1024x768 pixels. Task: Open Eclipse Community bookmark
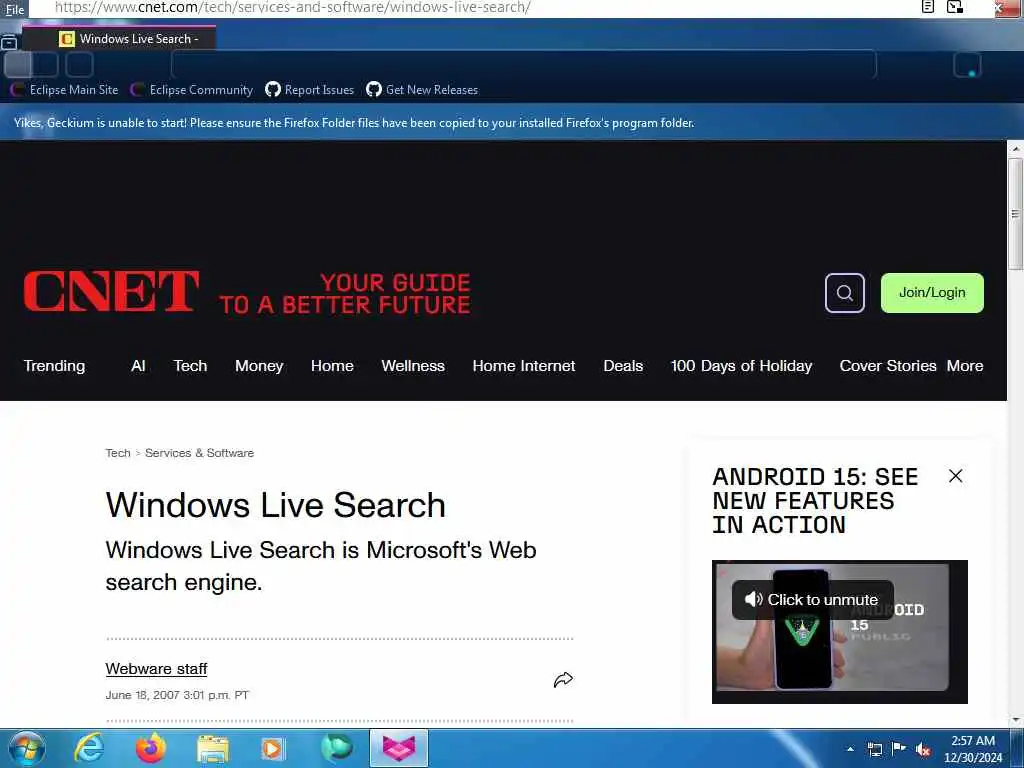coord(192,90)
